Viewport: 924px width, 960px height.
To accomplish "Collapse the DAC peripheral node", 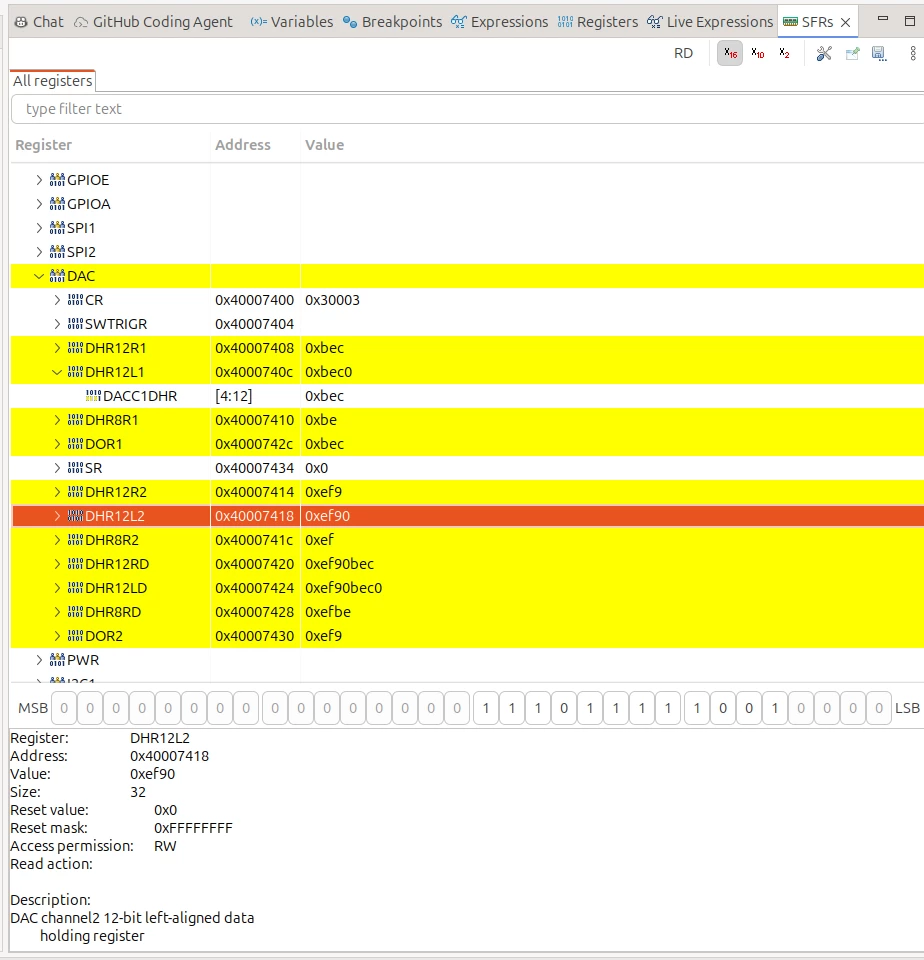I will click(39, 276).
